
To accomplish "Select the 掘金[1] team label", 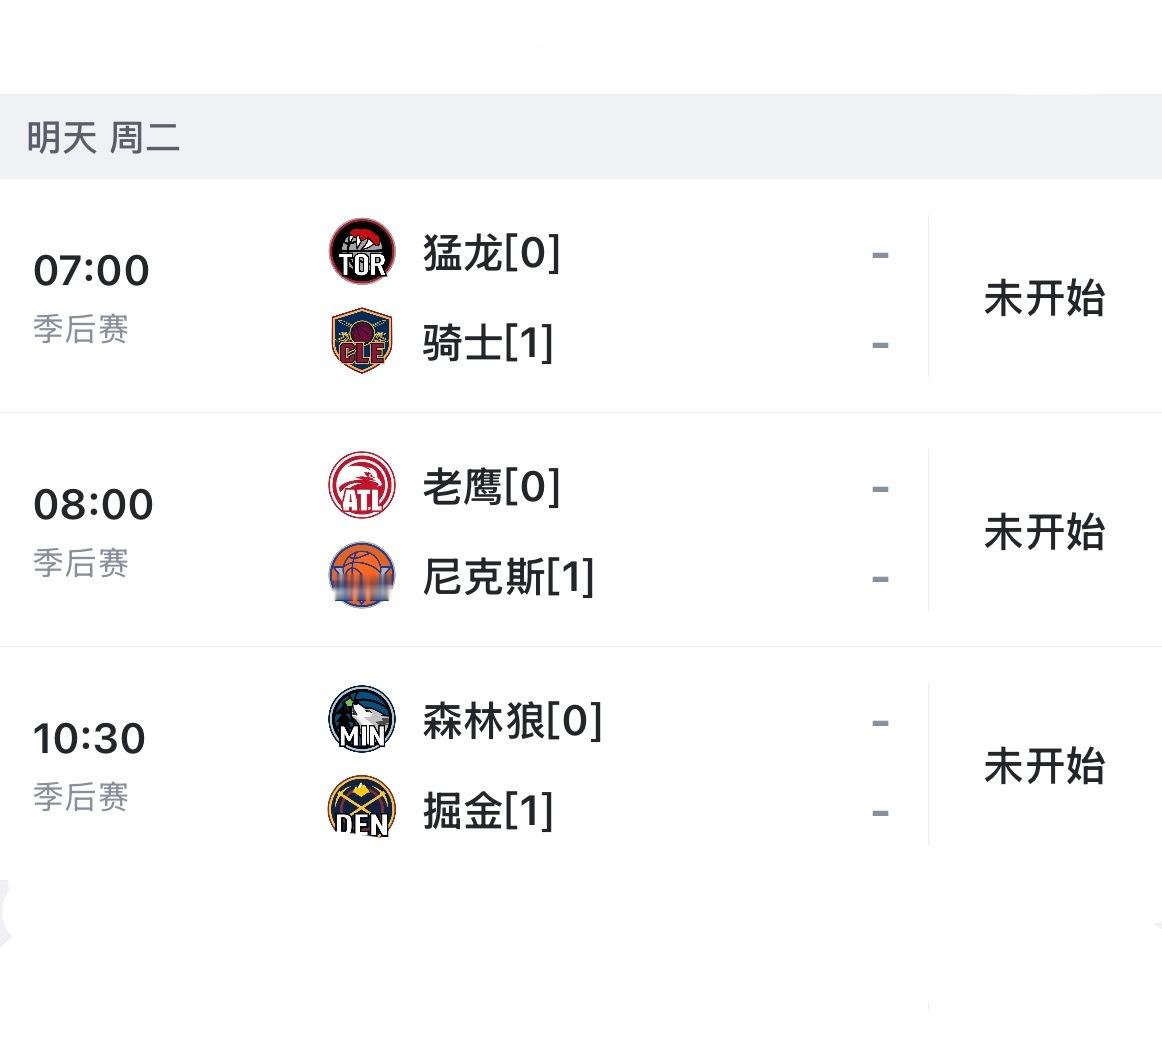I will coord(485,810).
